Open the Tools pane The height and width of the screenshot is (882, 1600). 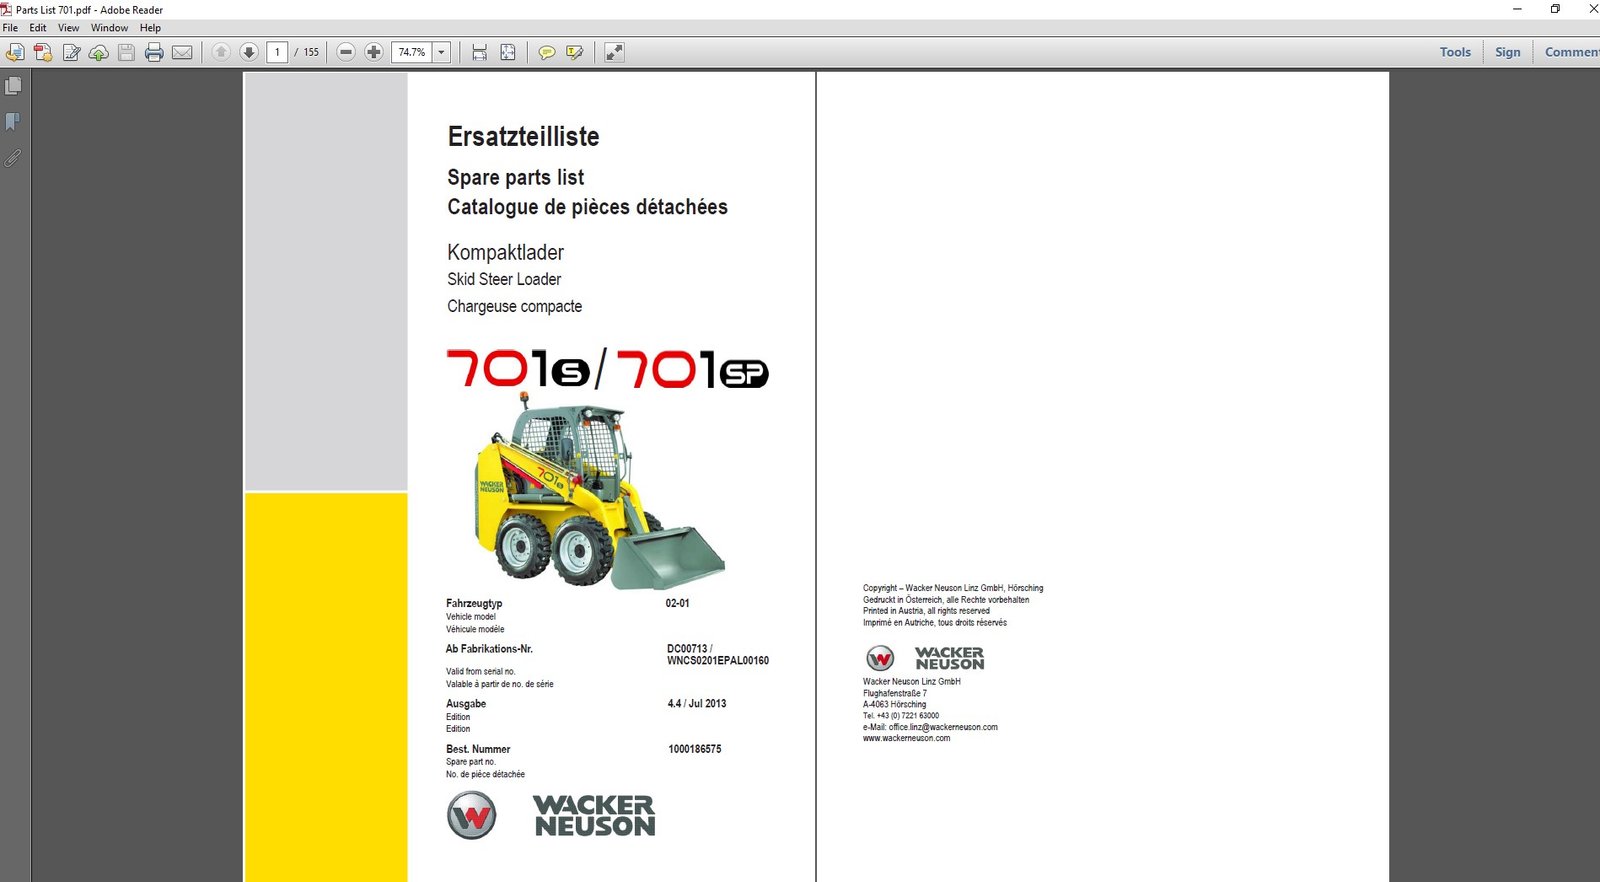(x=1455, y=52)
